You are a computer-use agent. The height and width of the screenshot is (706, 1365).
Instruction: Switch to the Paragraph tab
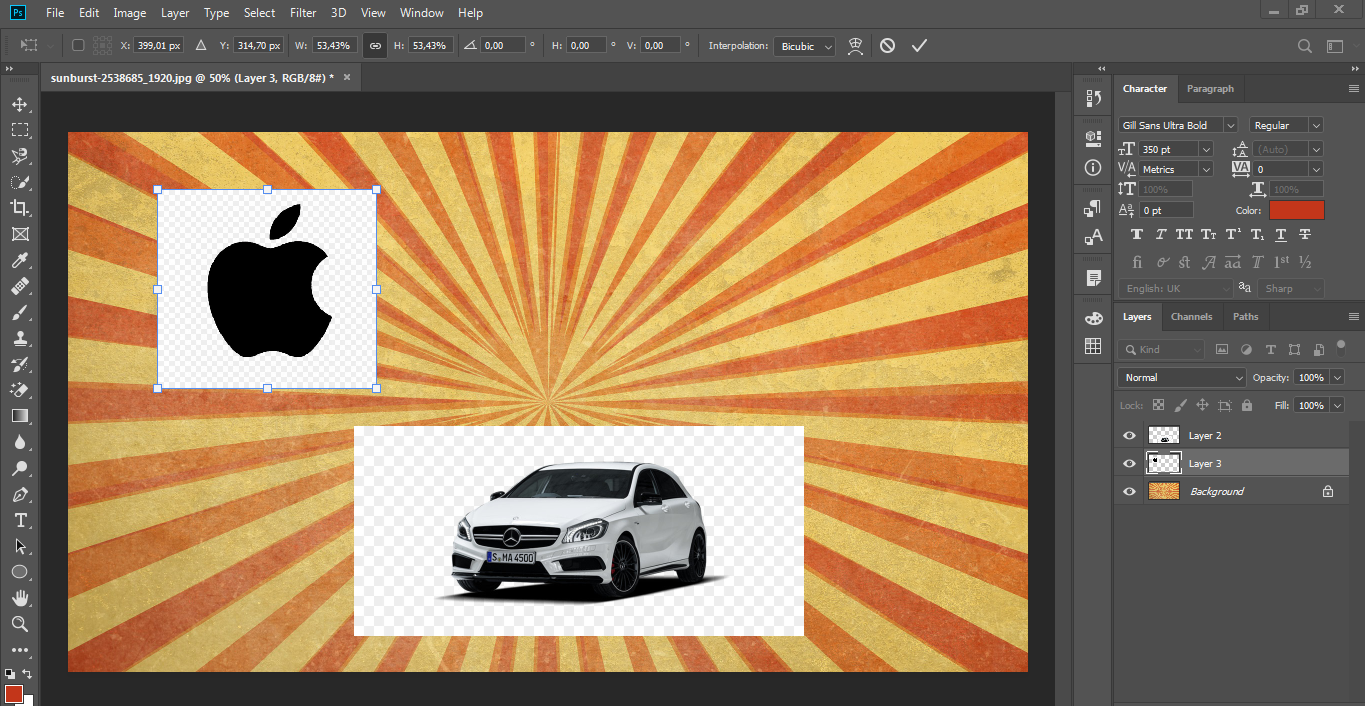(1210, 88)
